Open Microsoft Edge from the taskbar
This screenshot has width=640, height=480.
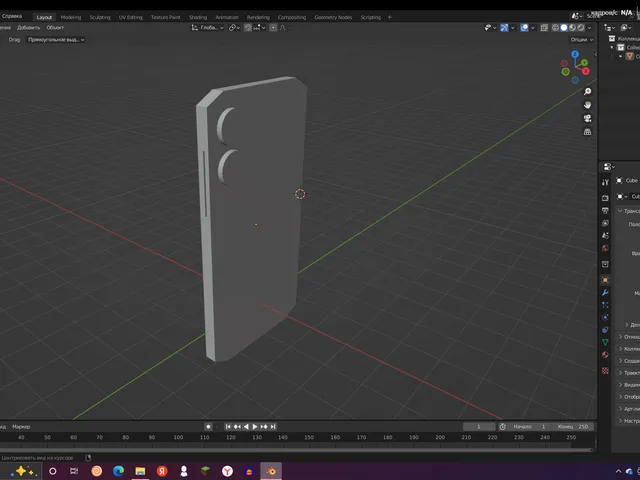[118, 471]
